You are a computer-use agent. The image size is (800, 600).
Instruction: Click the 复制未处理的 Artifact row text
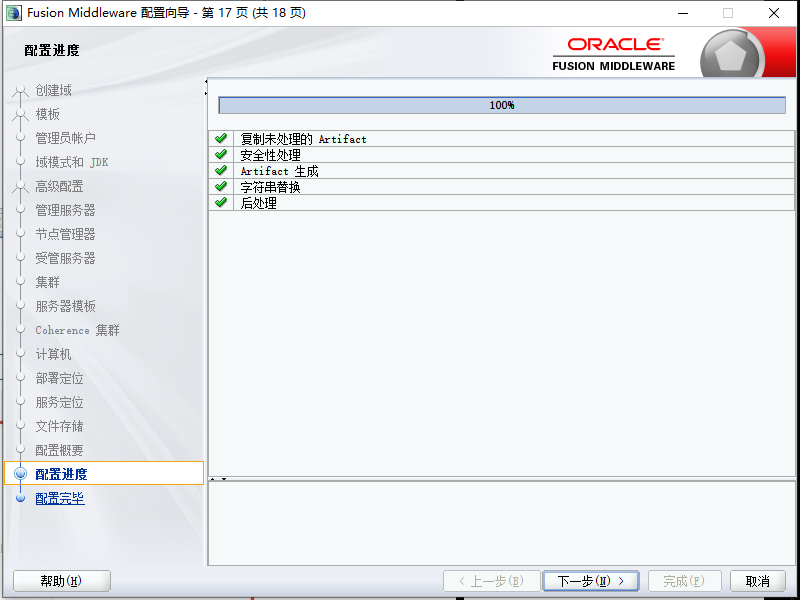[x=304, y=139]
